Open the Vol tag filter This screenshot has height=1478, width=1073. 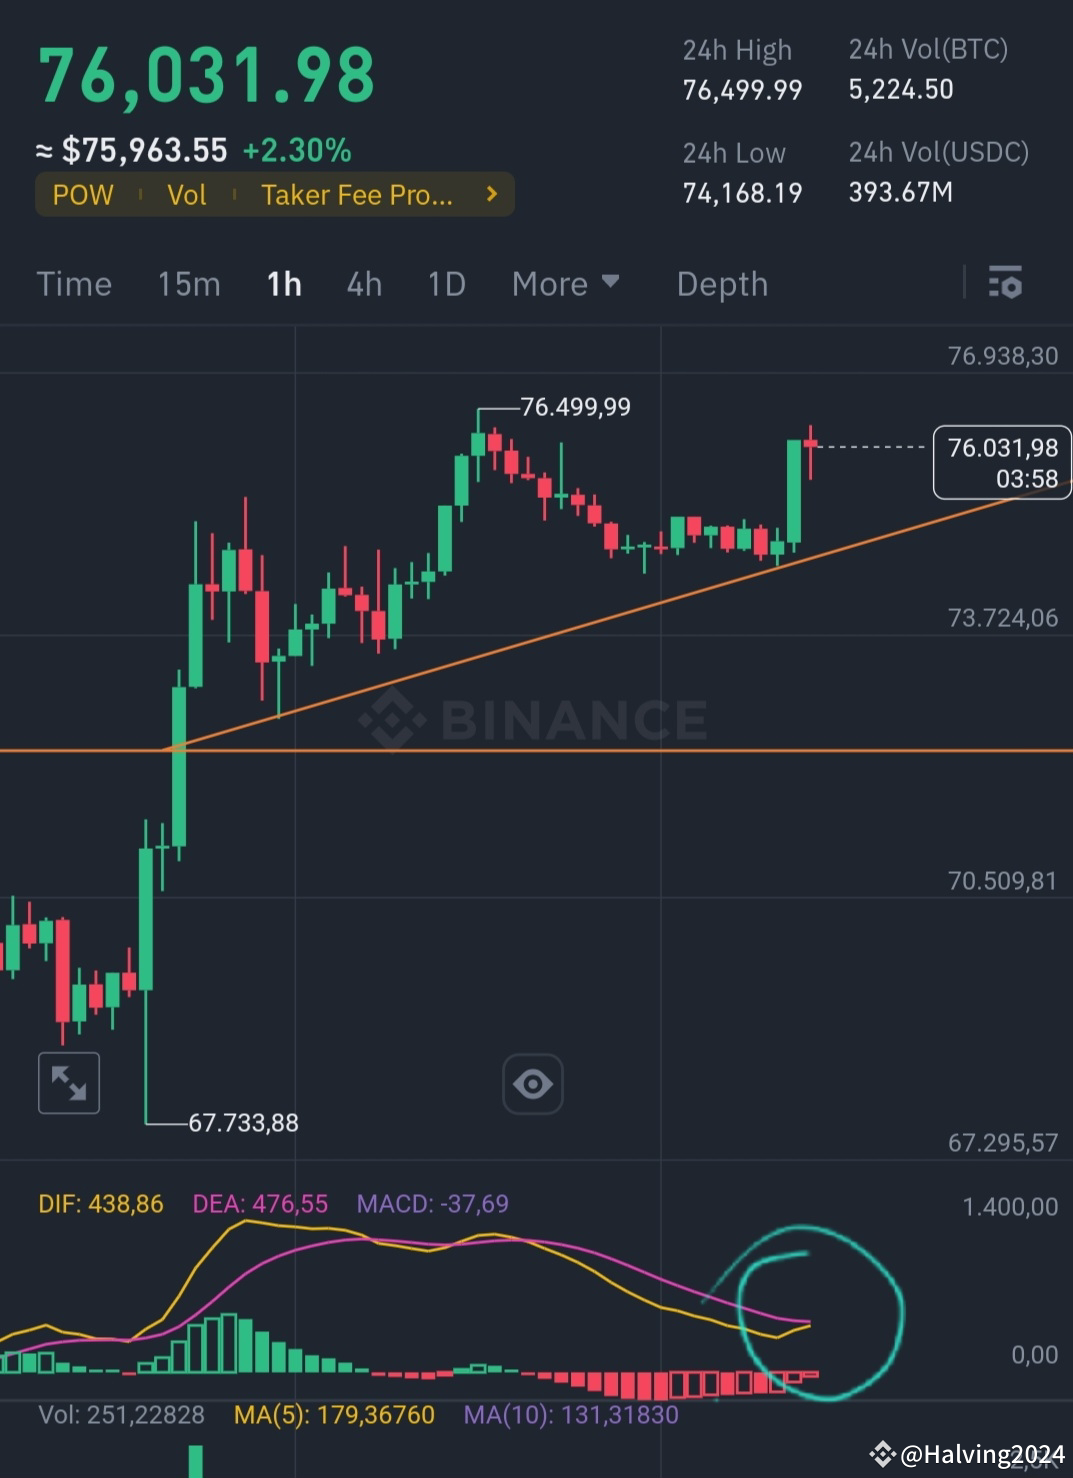(x=186, y=194)
